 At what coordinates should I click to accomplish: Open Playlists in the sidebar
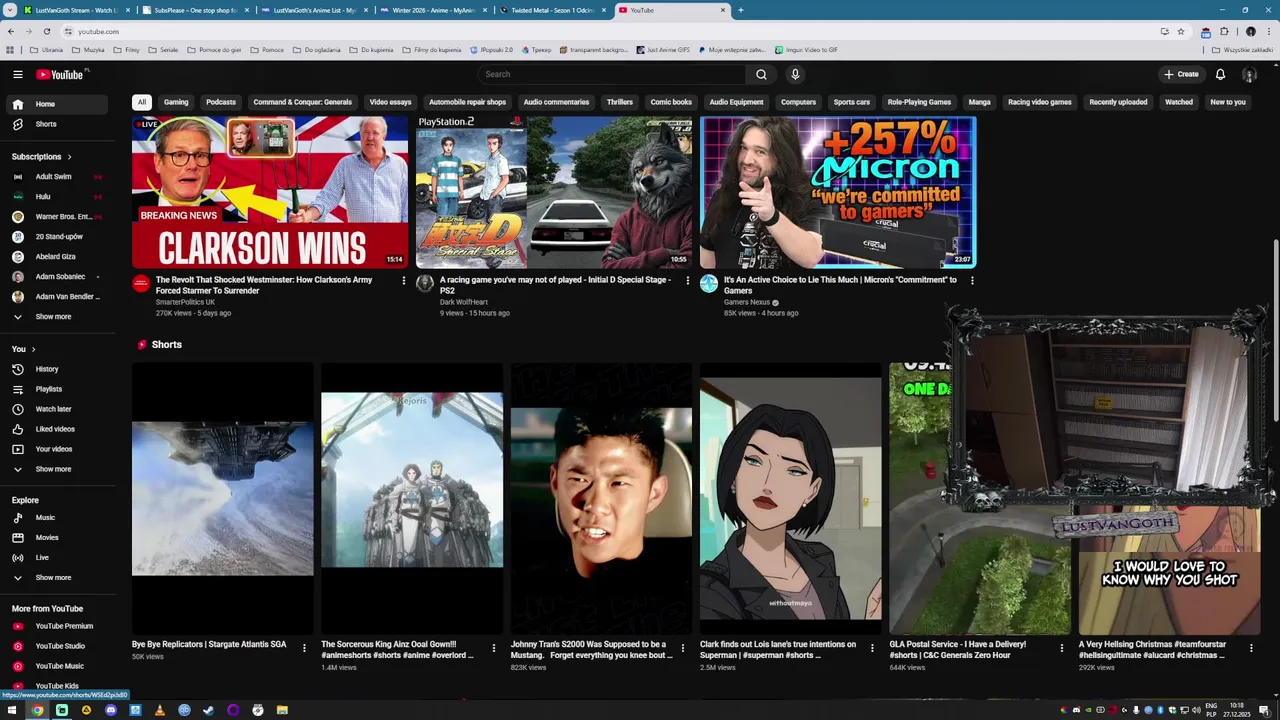[x=58, y=389]
